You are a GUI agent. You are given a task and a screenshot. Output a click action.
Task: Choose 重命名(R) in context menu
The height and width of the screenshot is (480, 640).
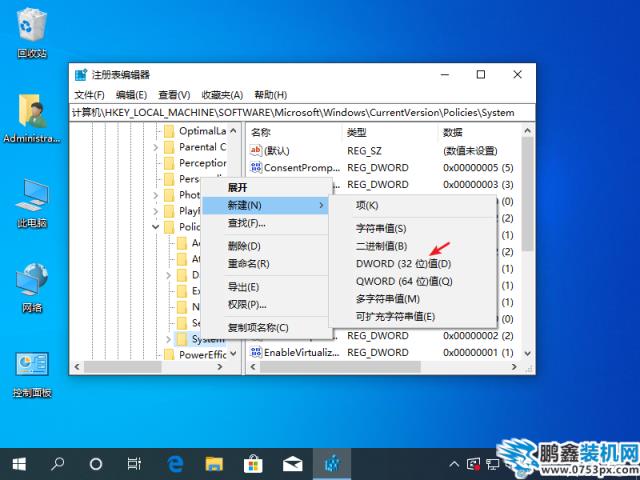tap(267, 264)
